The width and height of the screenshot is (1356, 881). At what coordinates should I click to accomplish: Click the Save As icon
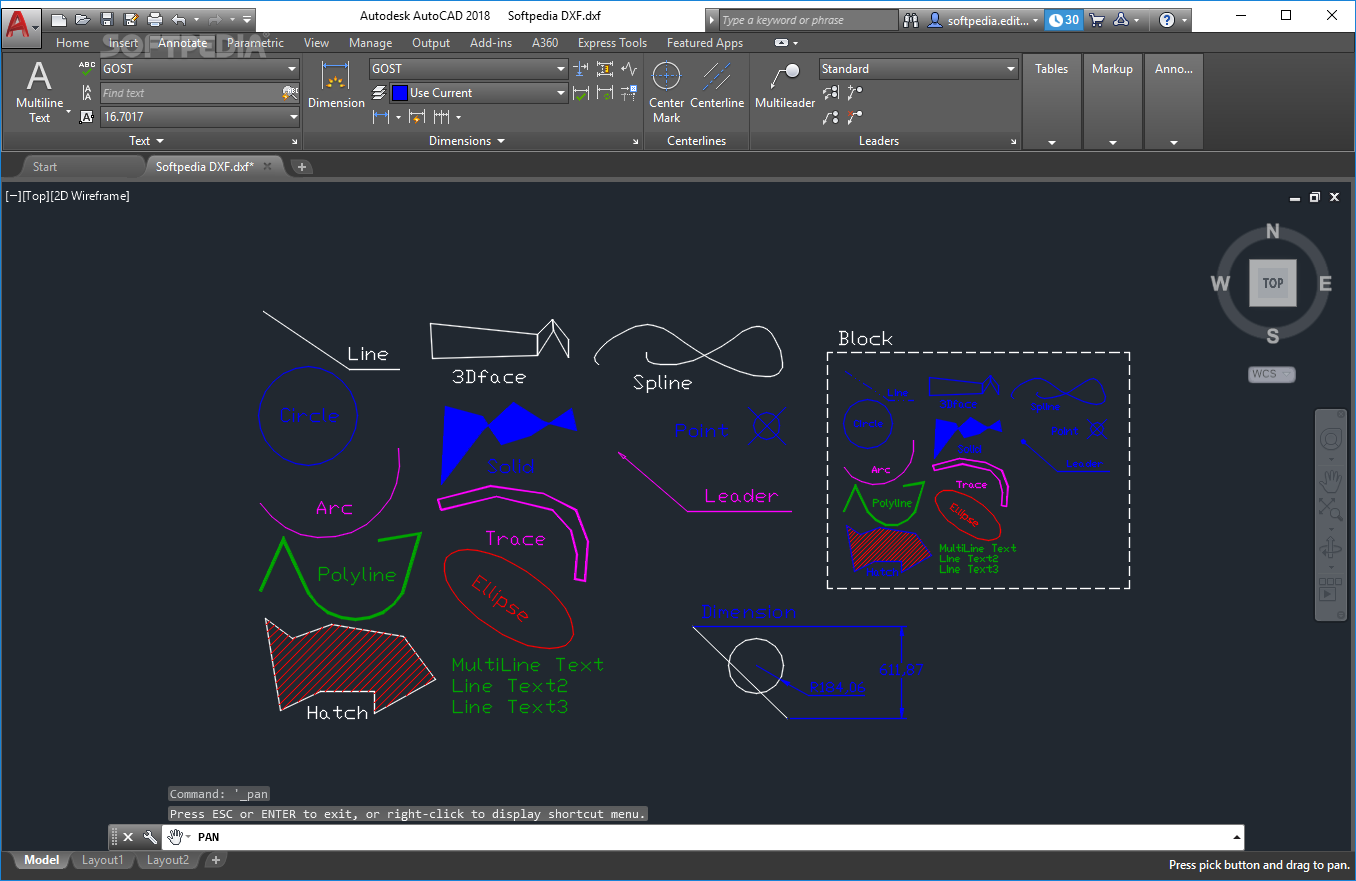131,19
